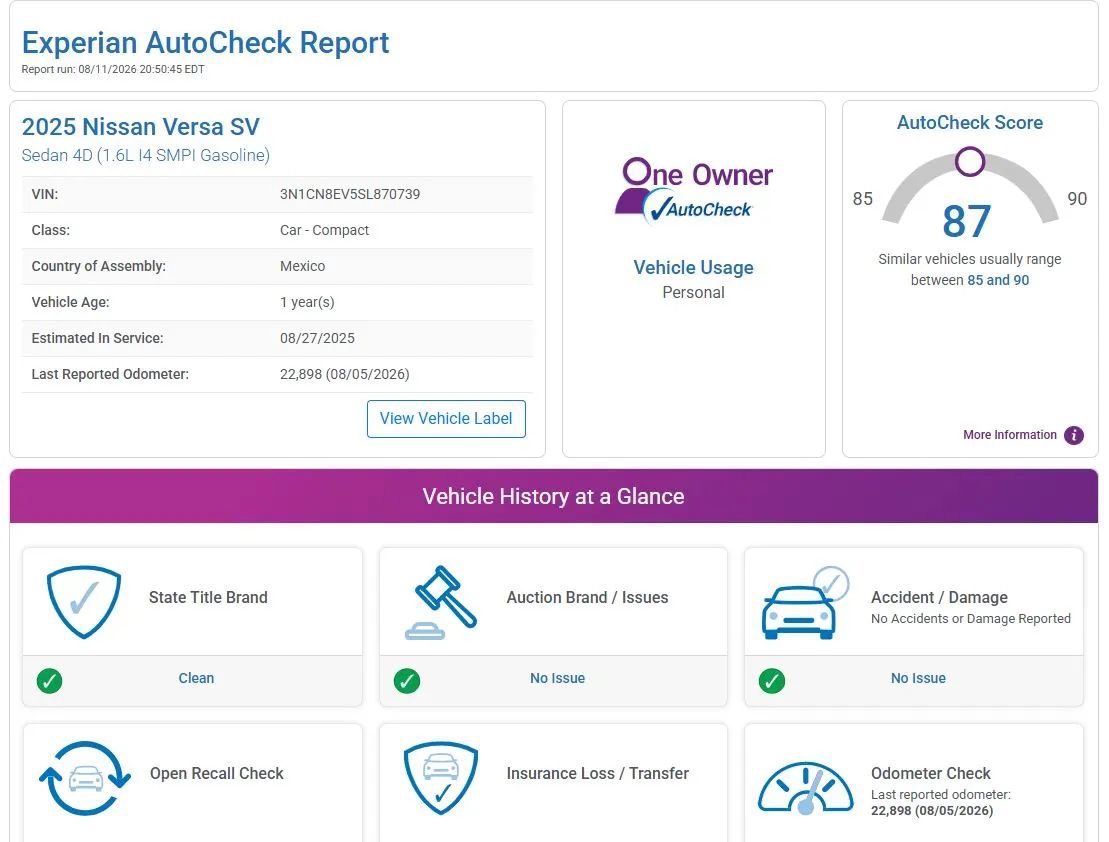The height and width of the screenshot is (842, 1109).
Task: Click the AutoCheck Score gauge marker circle
Action: 970,161
